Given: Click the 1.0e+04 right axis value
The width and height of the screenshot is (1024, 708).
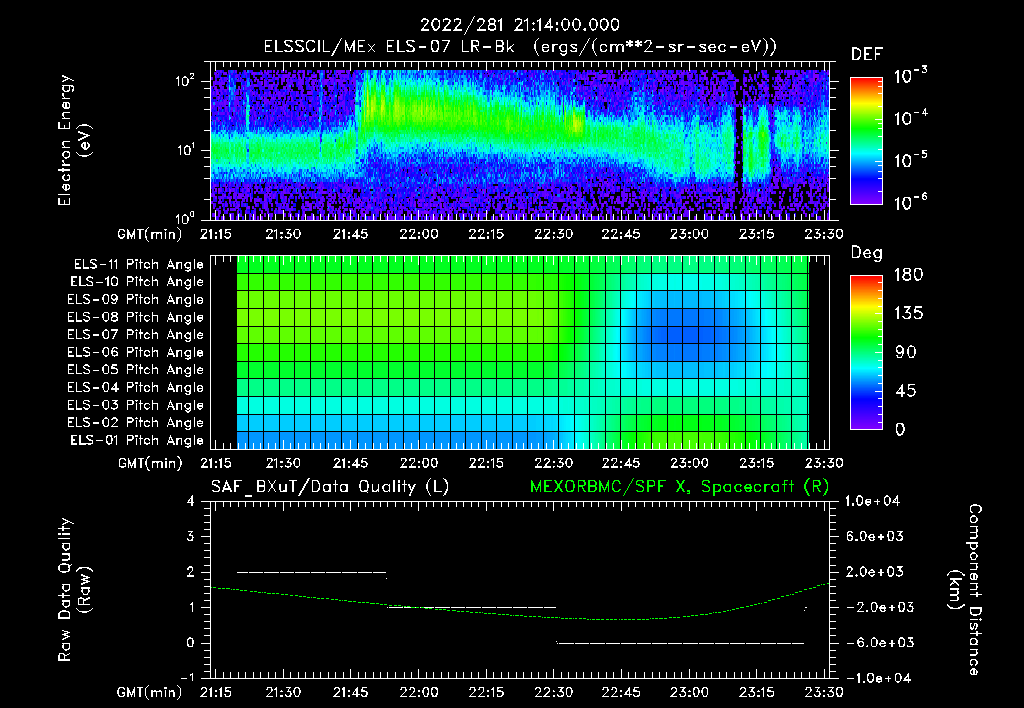Looking at the screenshot, I should coord(872,501).
